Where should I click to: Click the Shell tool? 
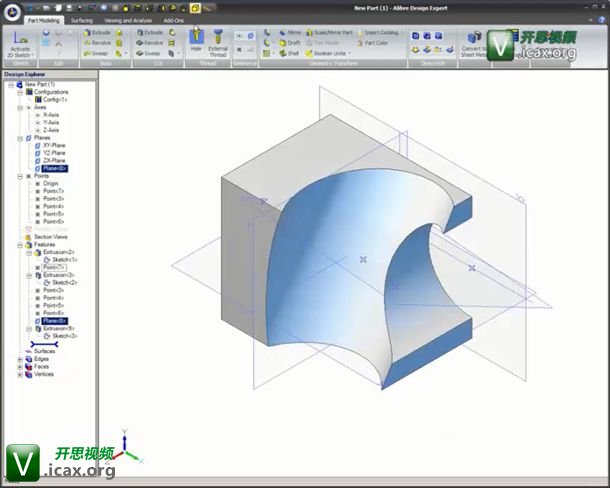click(289, 53)
